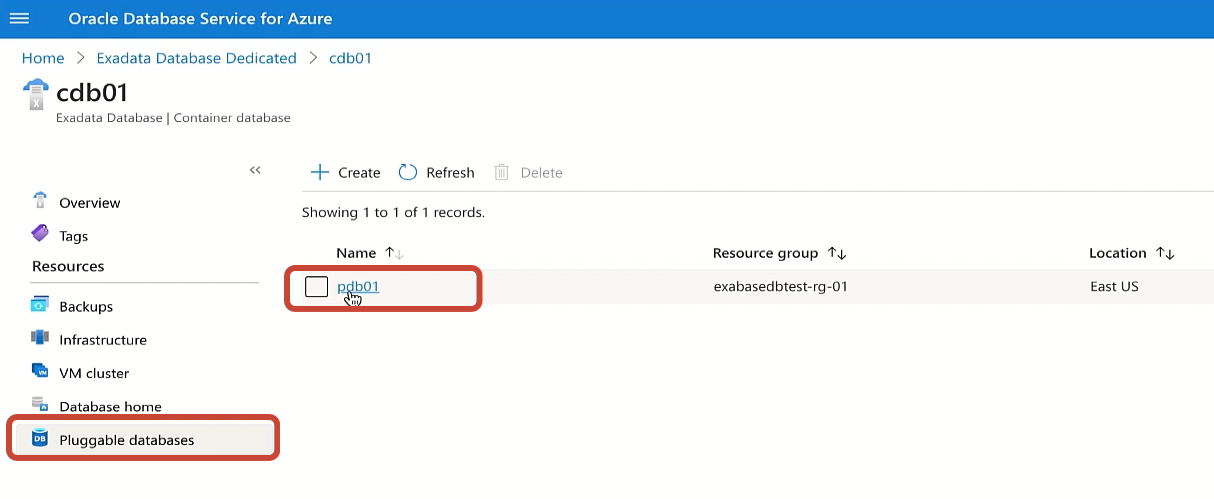Collapse the sidebar with double chevron
Screen dimensions: 1214x499
255,170
